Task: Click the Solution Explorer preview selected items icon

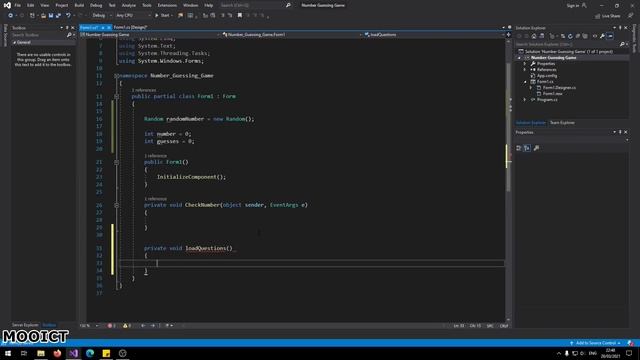Action: [x=610, y=36]
